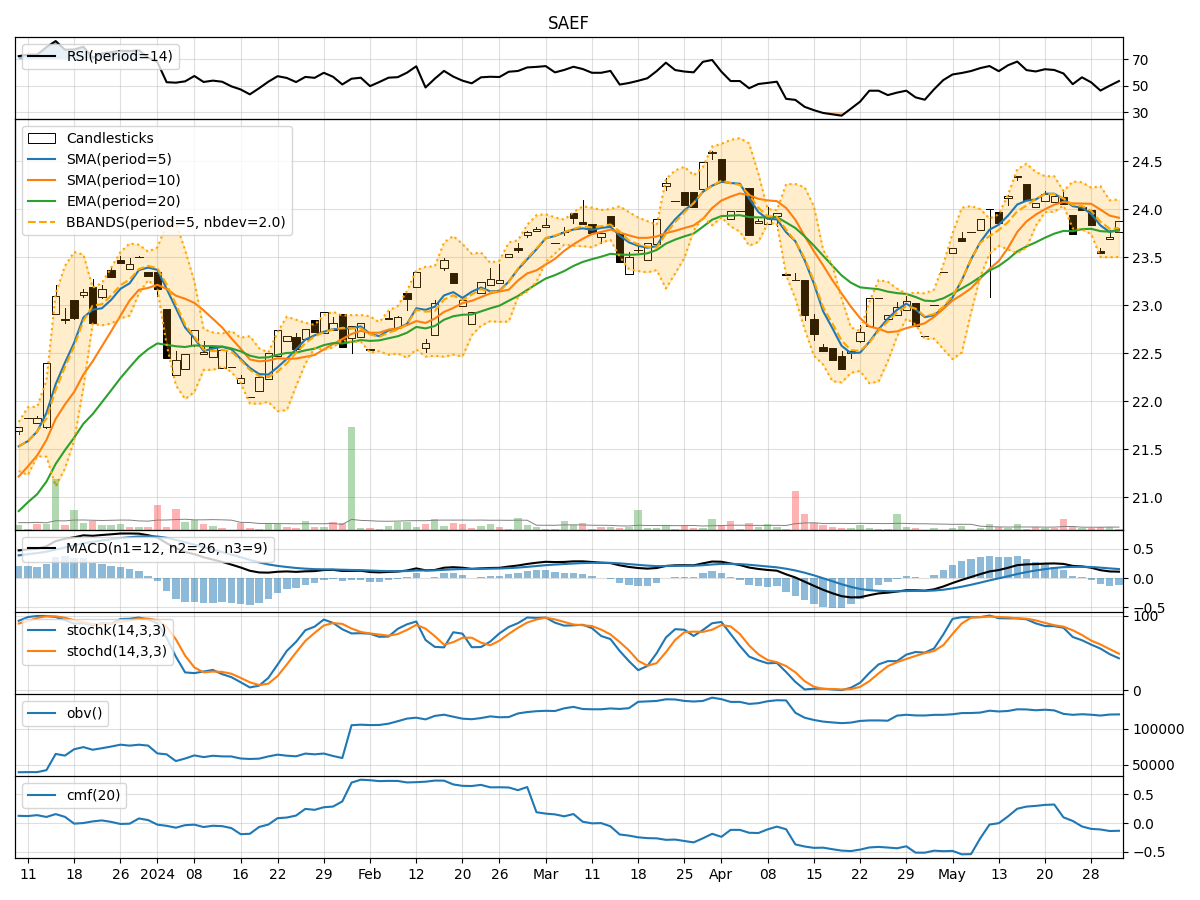Image resolution: width=1200 pixels, height=900 pixels.
Task: Select the candlestick symbol in the legend
Action: pyautogui.click(x=40, y=139)
